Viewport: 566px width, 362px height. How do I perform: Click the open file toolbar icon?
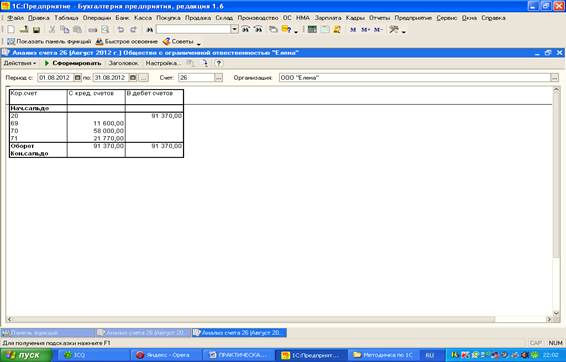pyautogui.click(x=24, y=30)
